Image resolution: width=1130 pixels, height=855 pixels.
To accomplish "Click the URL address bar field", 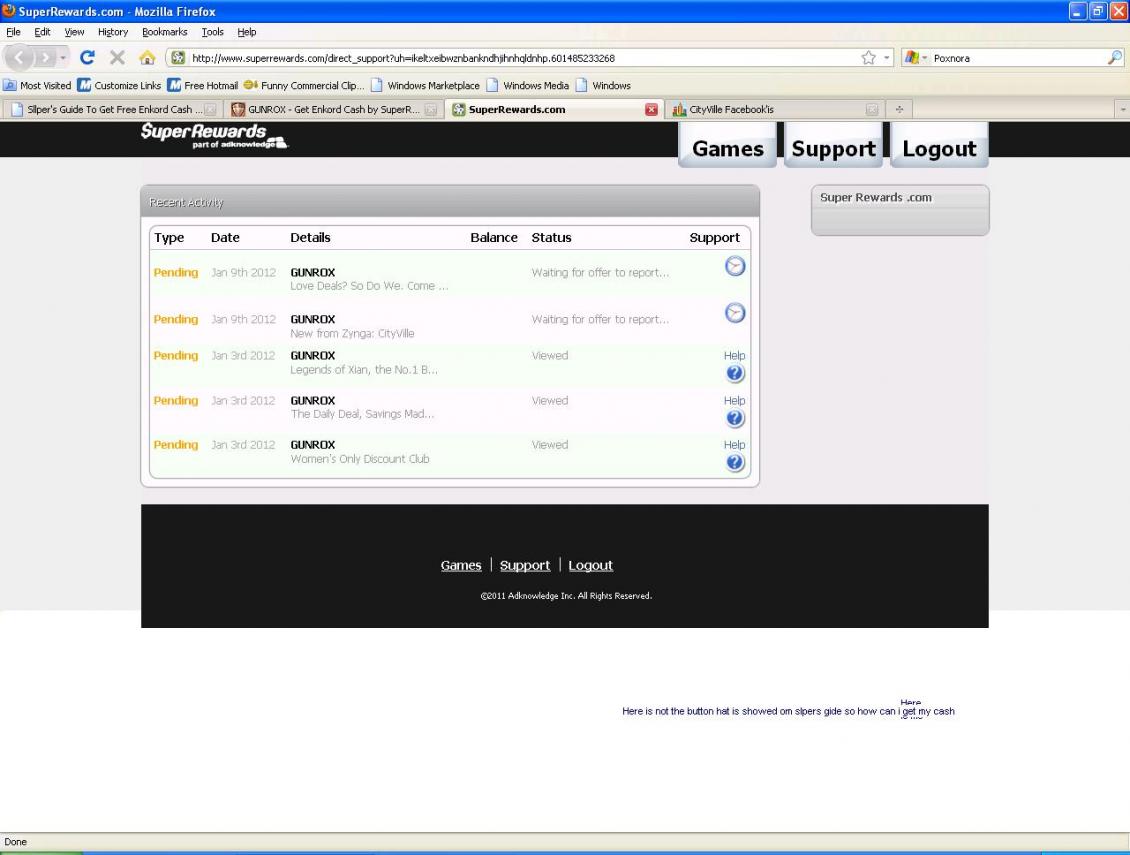I will click(500, 58).
